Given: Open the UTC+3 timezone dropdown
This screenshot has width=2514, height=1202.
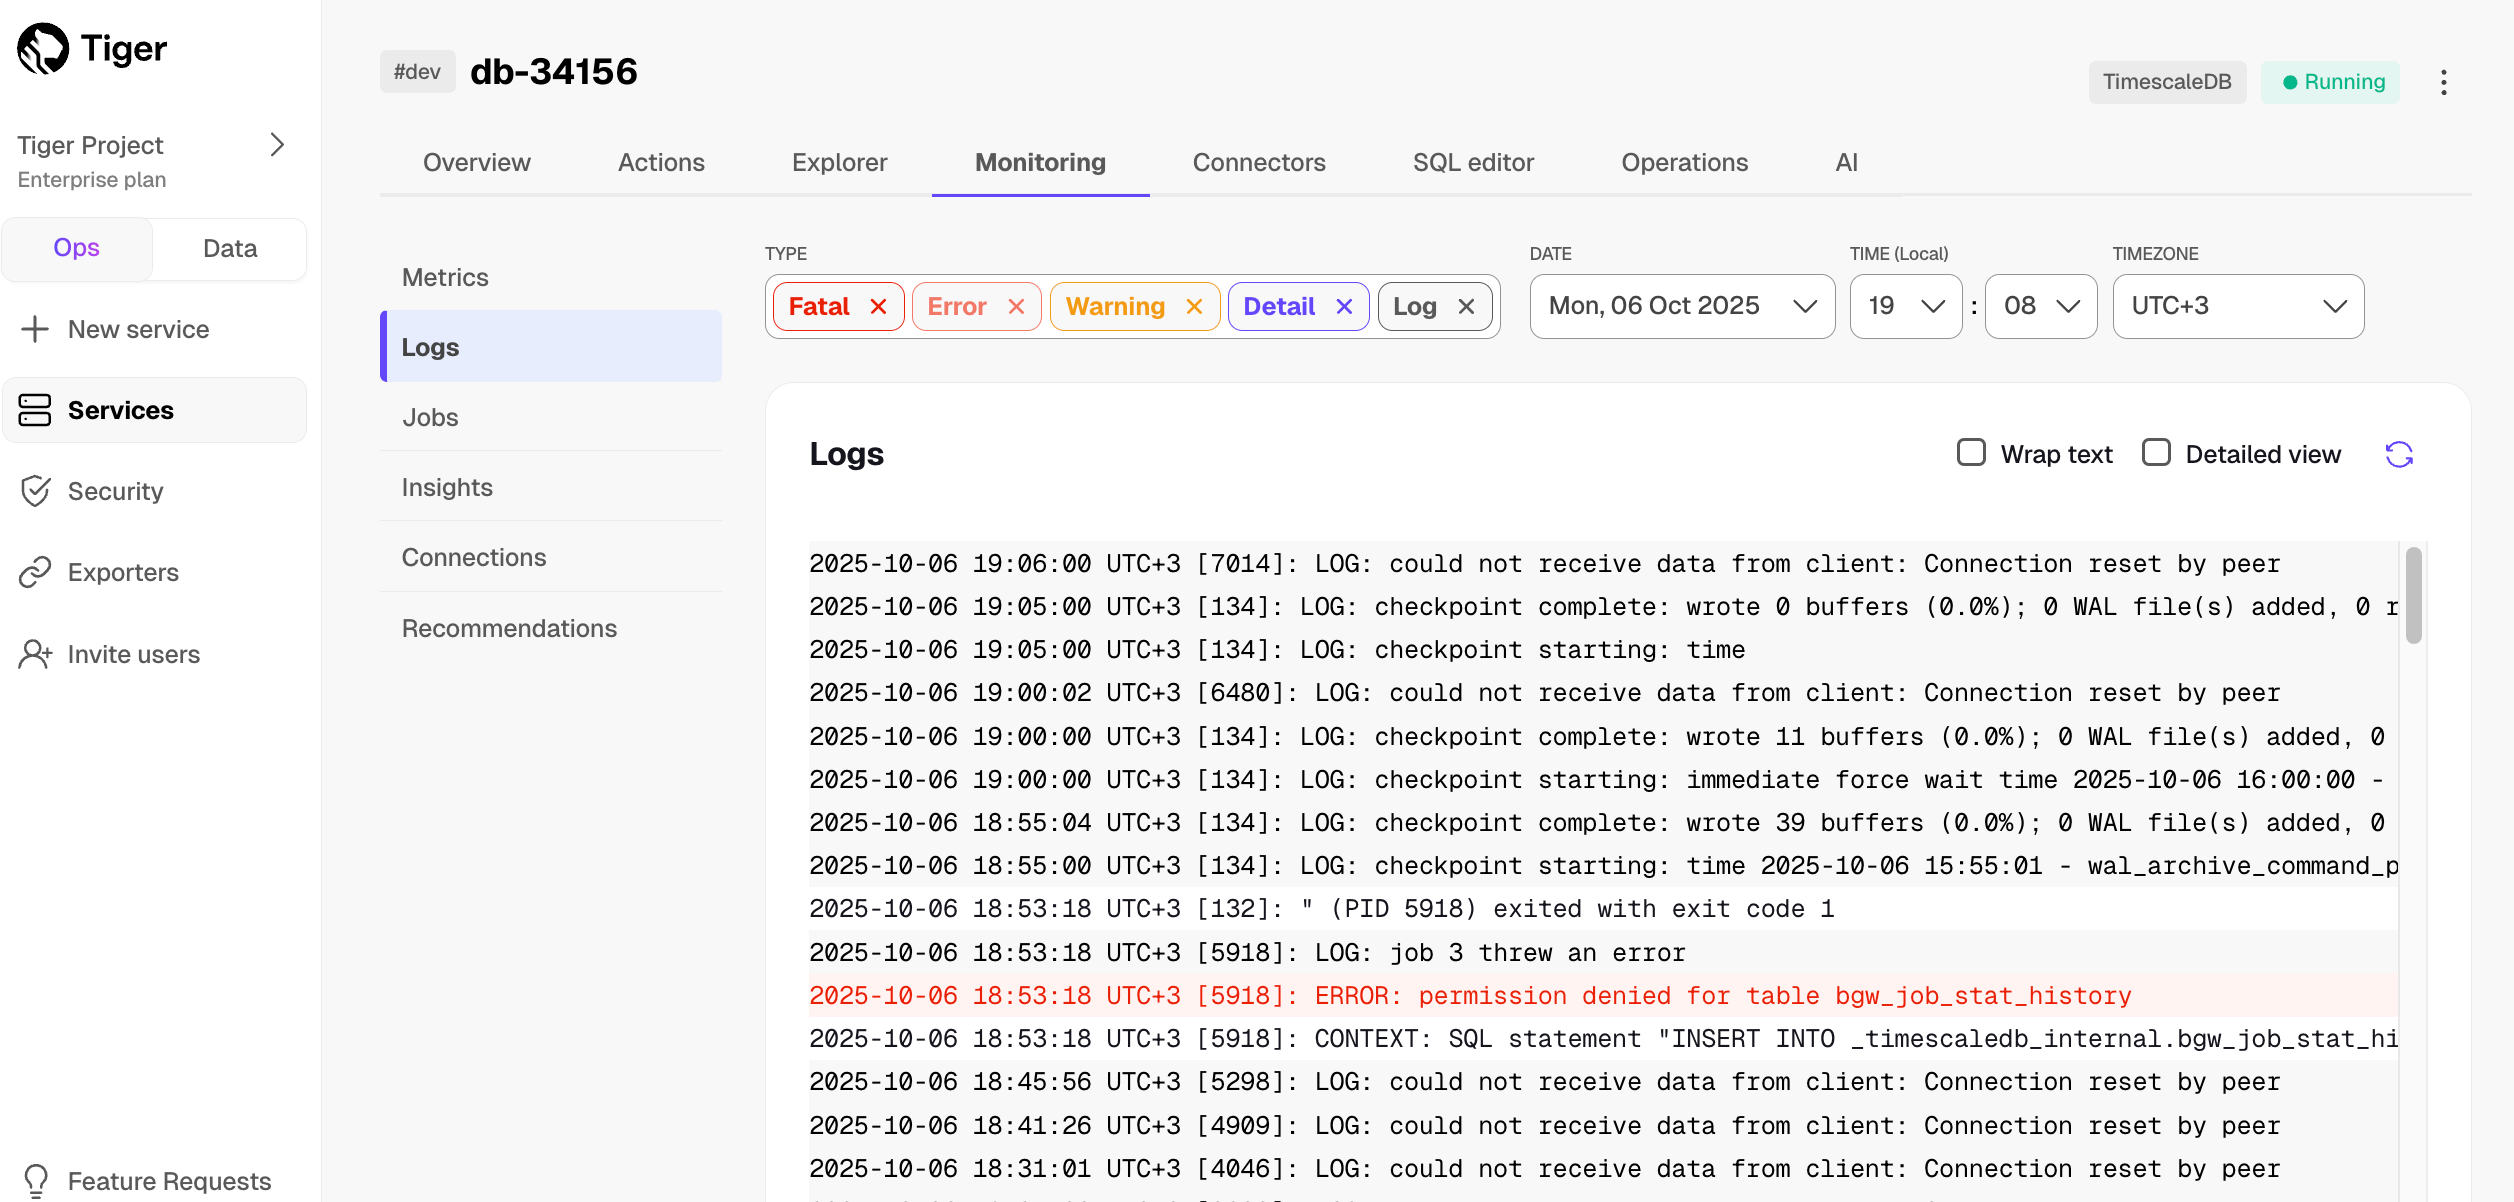Looking at the screenshot, I should click(2237, 306).
